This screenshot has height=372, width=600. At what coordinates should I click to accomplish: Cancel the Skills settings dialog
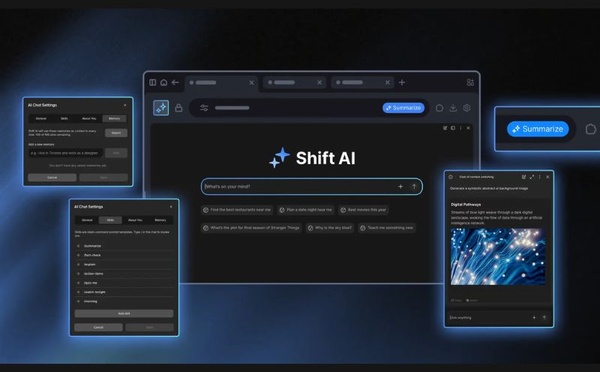[x=98, y=327]
